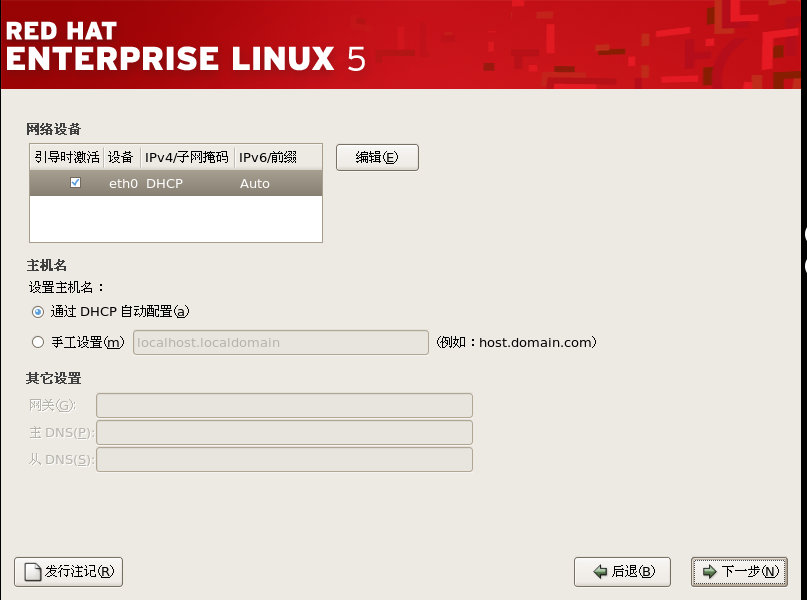Select the 手工设置 radio button

click(x=38, y=342)
